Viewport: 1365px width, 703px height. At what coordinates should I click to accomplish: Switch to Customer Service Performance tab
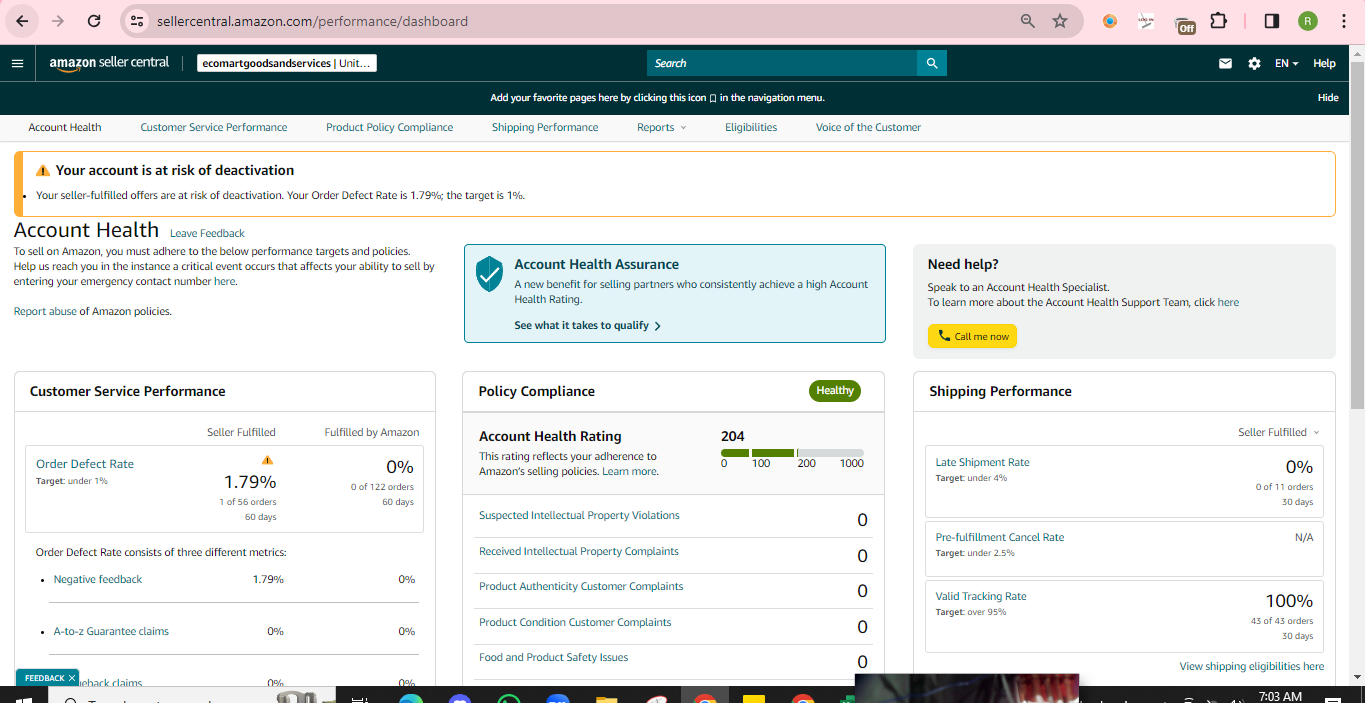(x=214, y=127)
